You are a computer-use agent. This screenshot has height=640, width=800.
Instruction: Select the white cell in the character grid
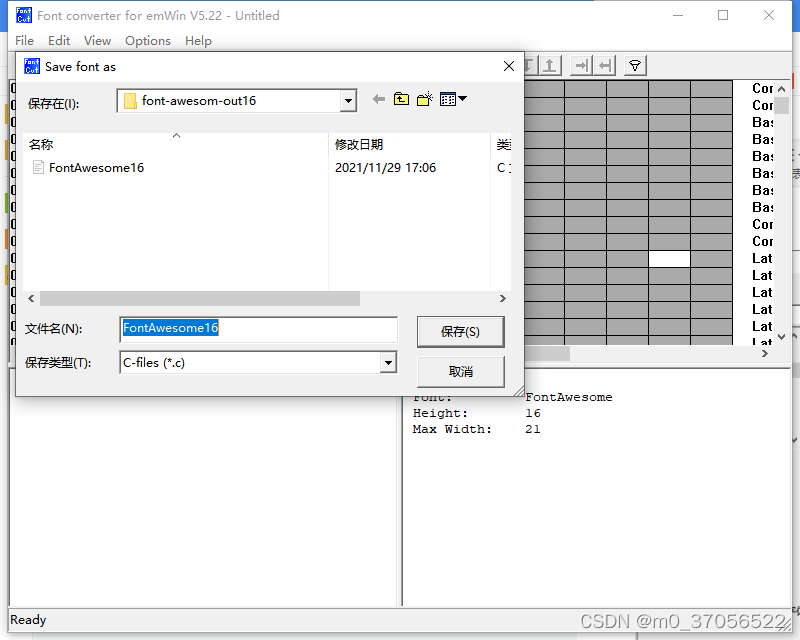(669, 259)
